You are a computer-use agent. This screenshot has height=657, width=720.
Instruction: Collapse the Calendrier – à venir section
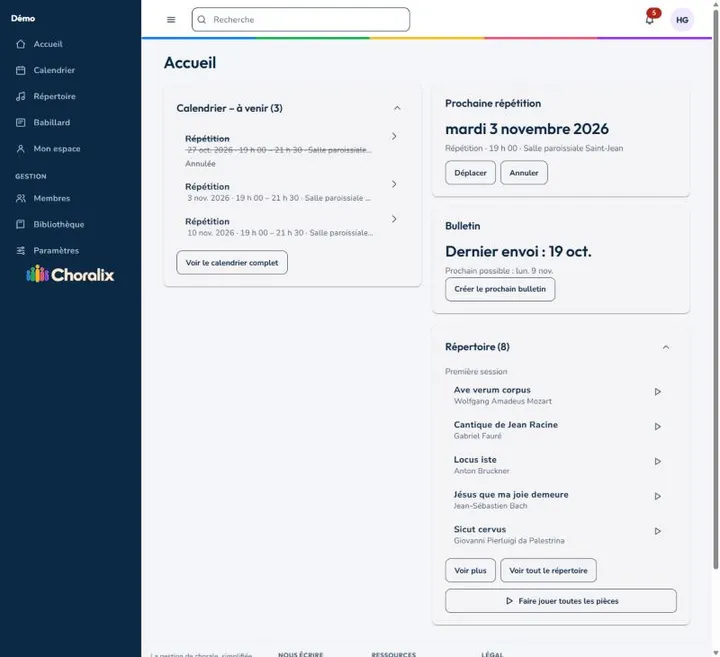397,108
